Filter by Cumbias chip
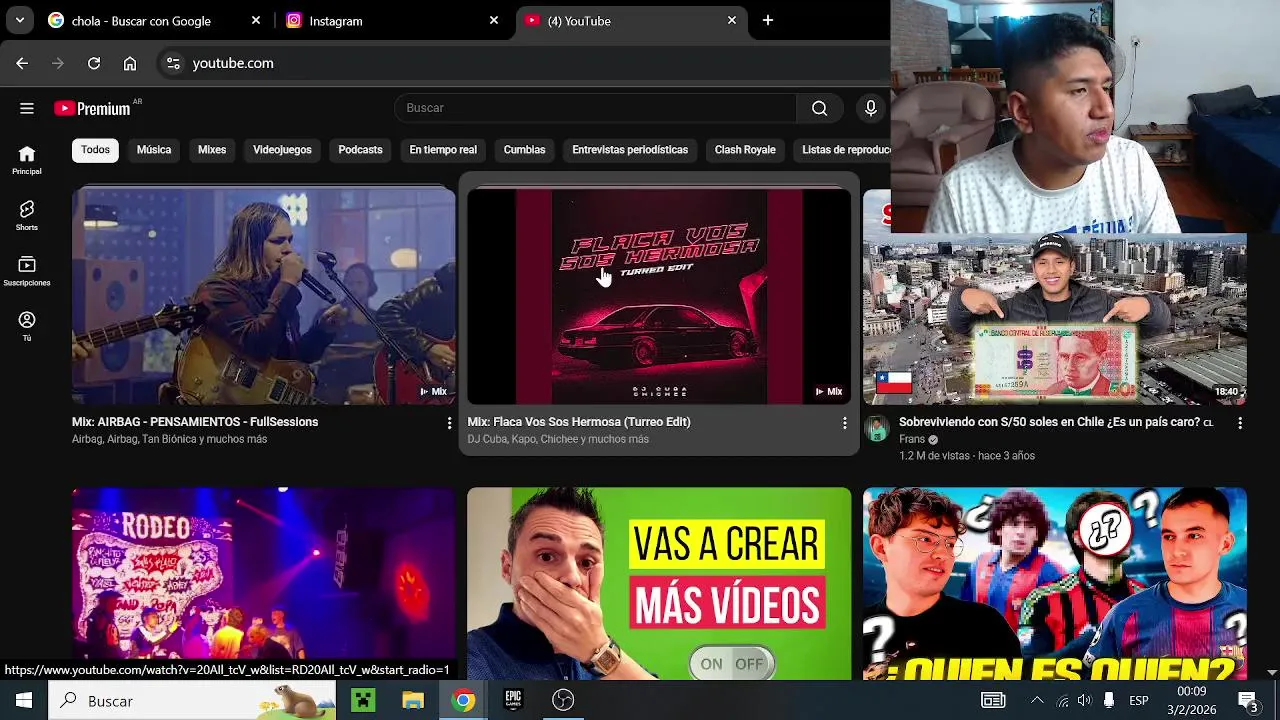This screenshot has width=1280, height=720. click(x=524, y=150)
